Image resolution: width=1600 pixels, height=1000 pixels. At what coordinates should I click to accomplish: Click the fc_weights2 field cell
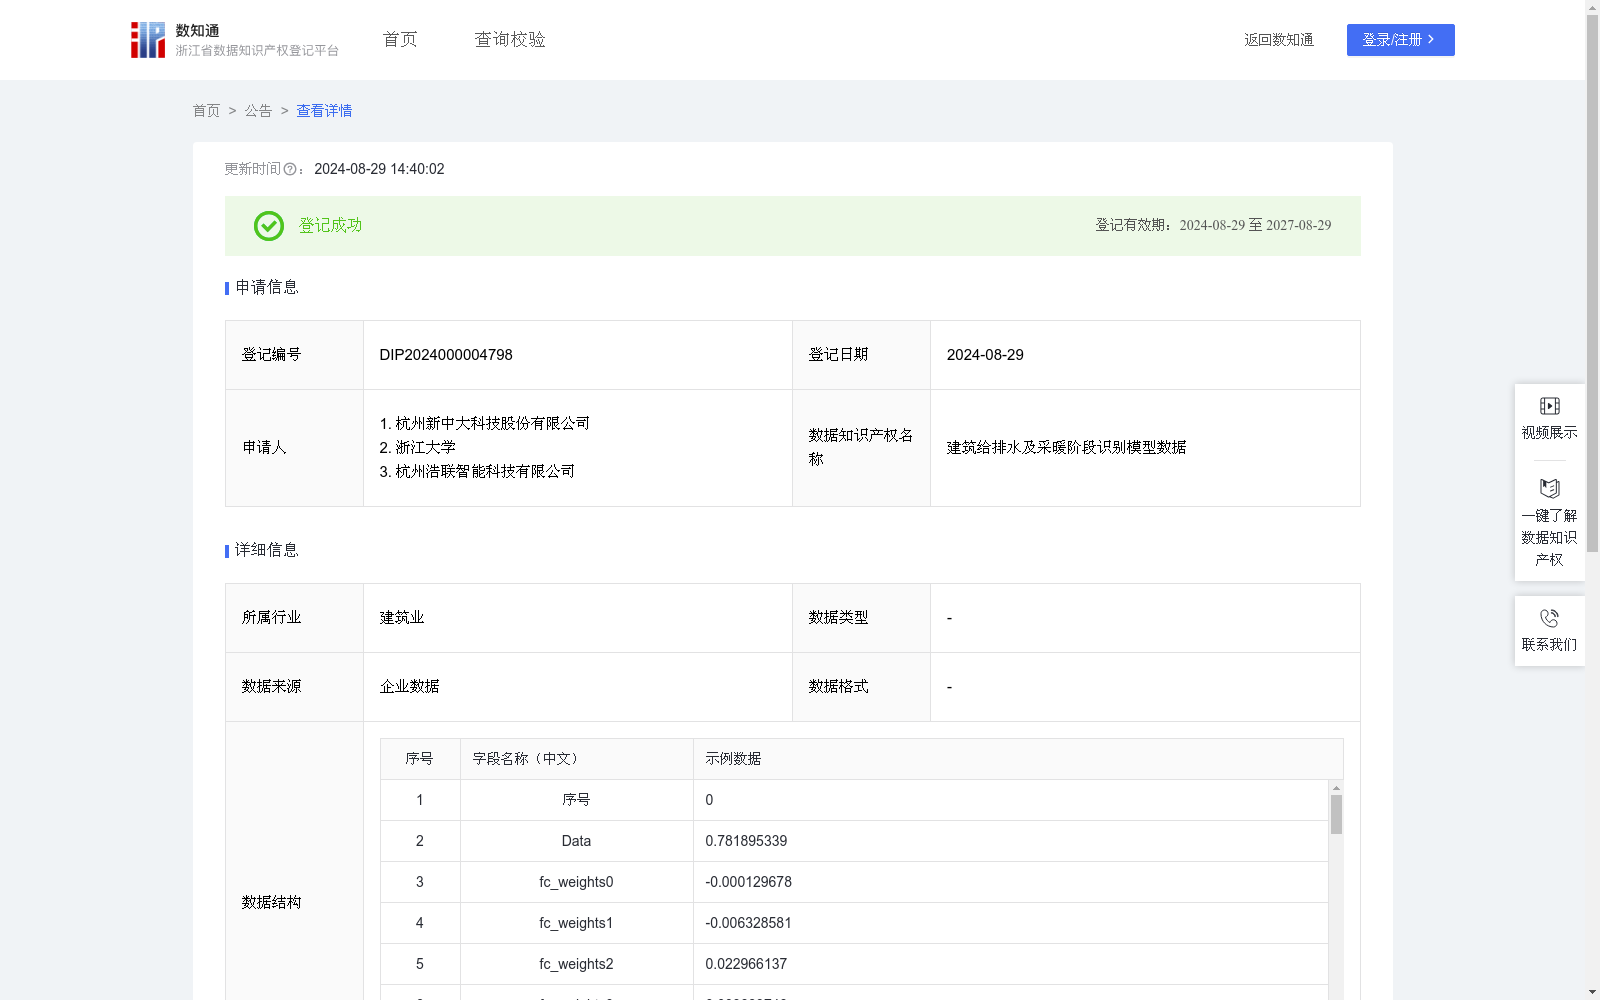point(576,964)
